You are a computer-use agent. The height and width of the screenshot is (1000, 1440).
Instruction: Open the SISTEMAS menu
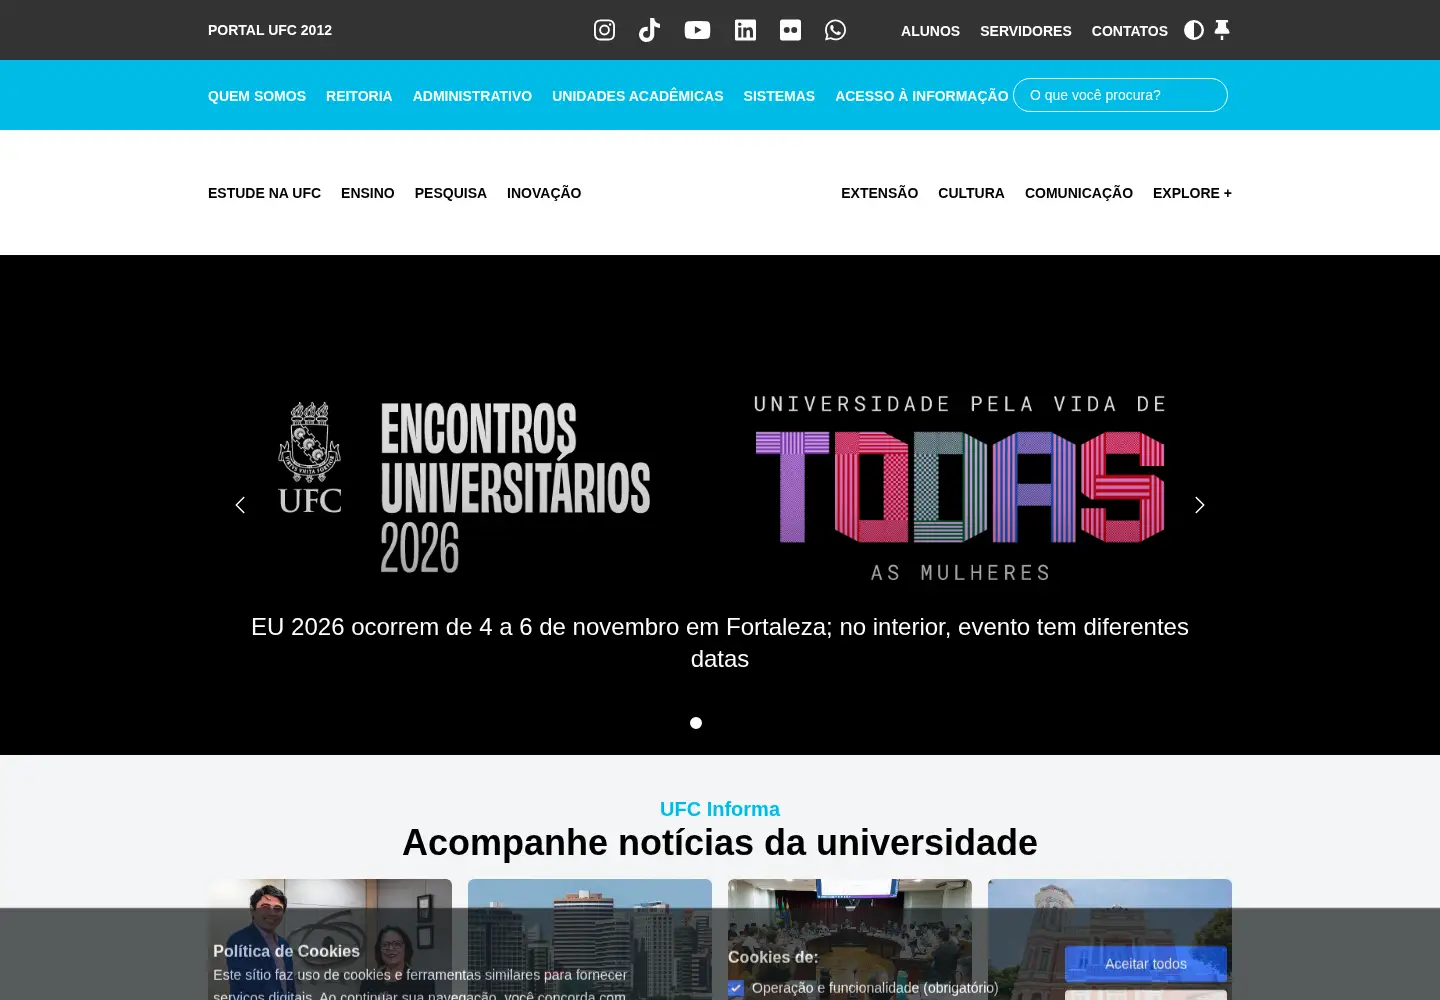pyautogui.click(x=779, y=96)
